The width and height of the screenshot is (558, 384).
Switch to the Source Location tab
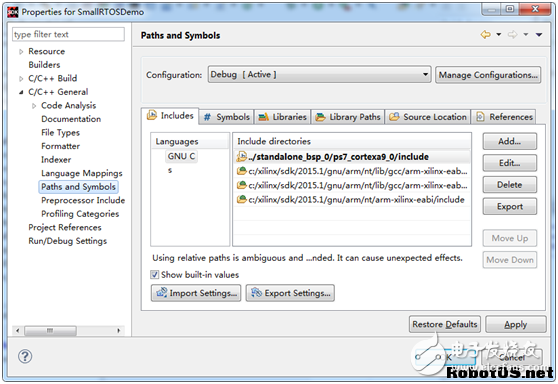tap(428, 117)
